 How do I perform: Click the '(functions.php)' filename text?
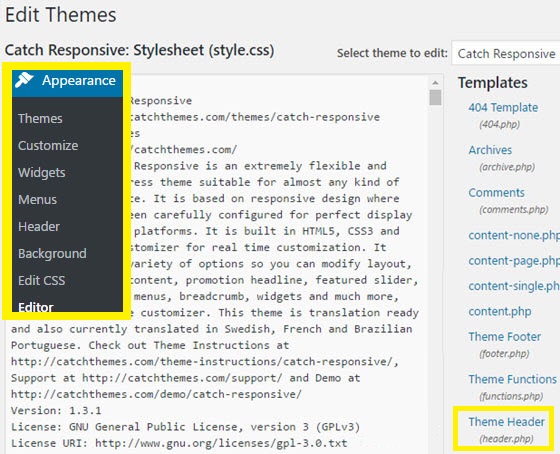click(x=511, y=396)
